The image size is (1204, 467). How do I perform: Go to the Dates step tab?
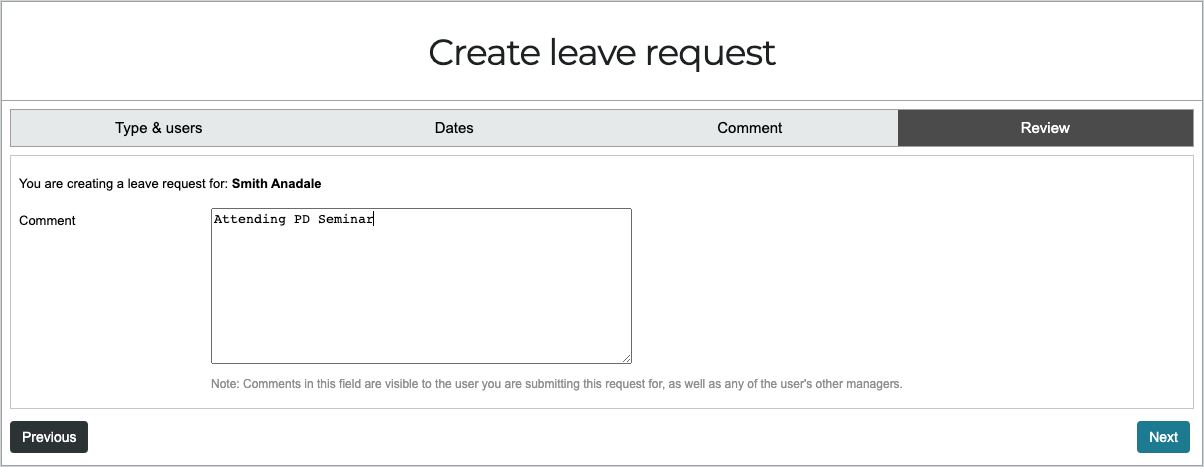coord(454,128)
